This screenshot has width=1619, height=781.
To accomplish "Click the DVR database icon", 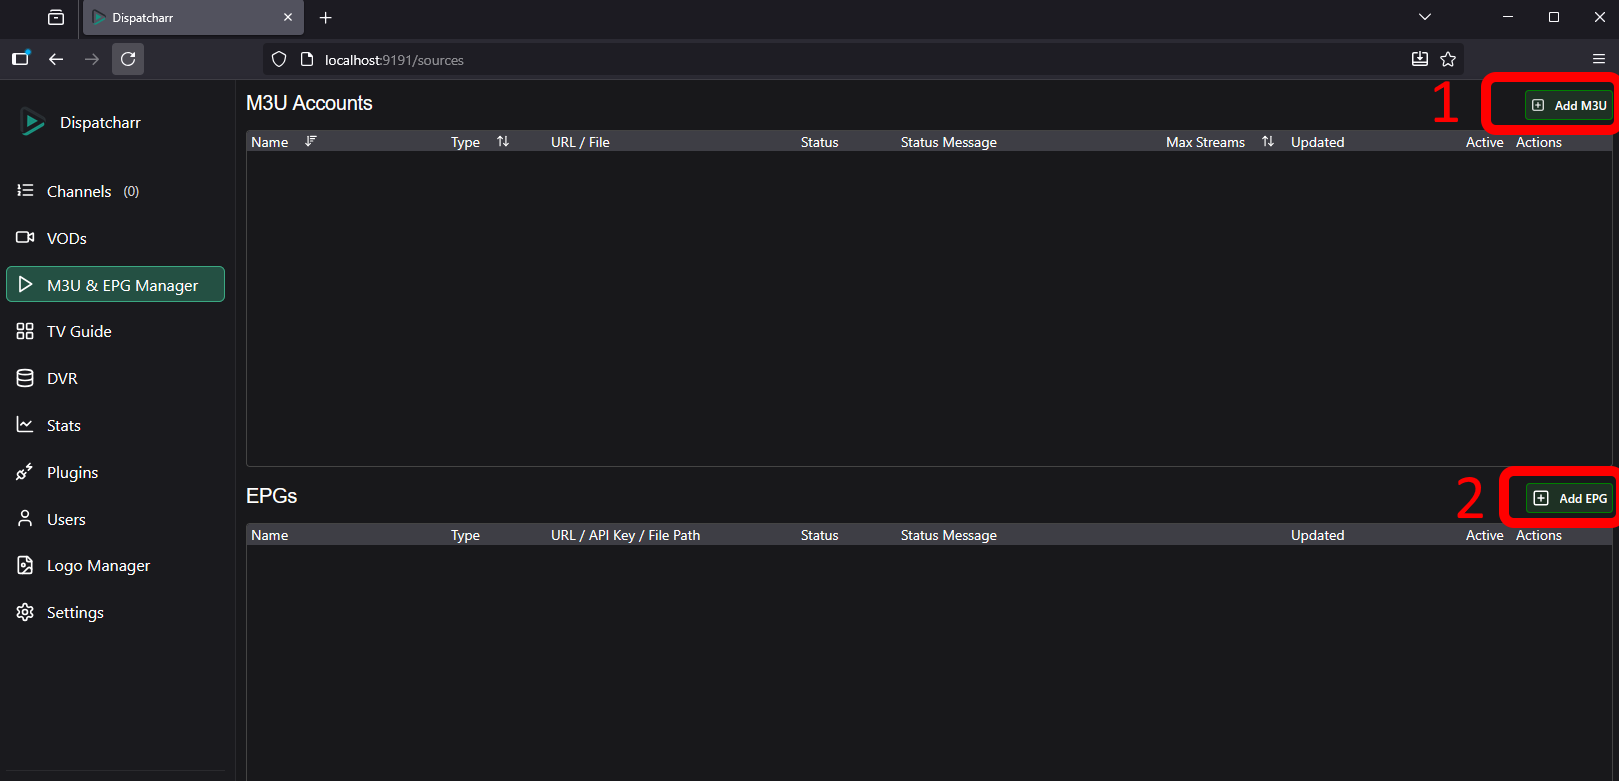I will [x=25, y=378].
